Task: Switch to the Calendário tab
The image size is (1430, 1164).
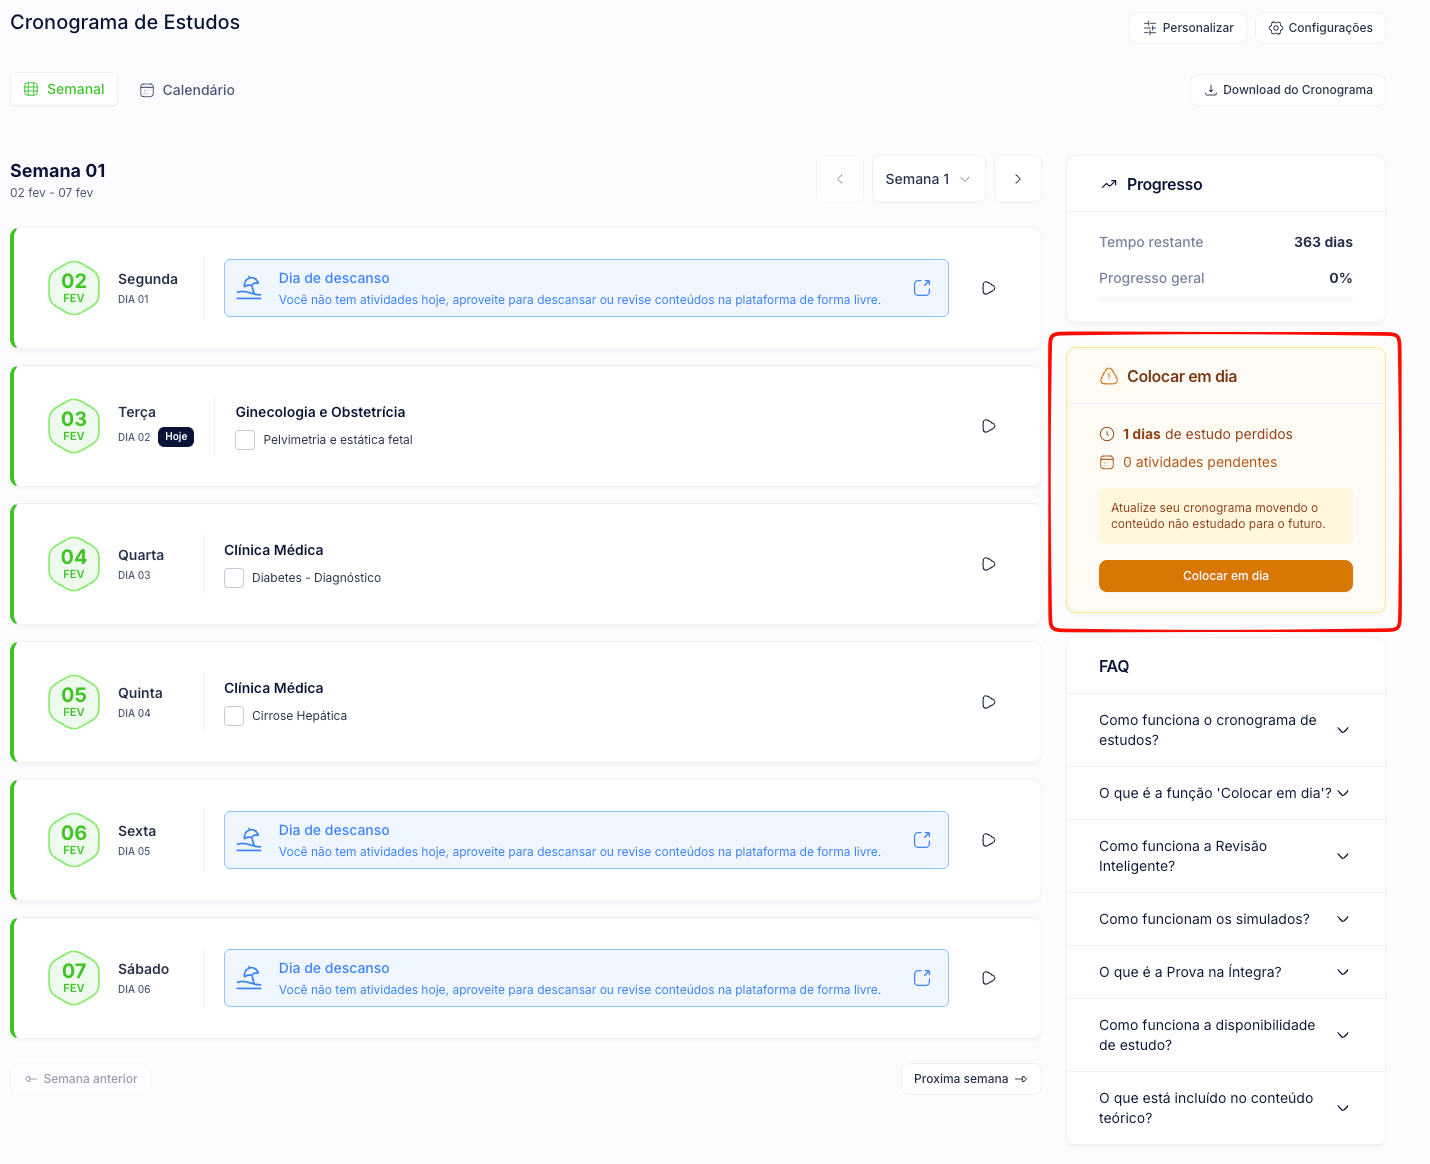Action: pos(187,90)
